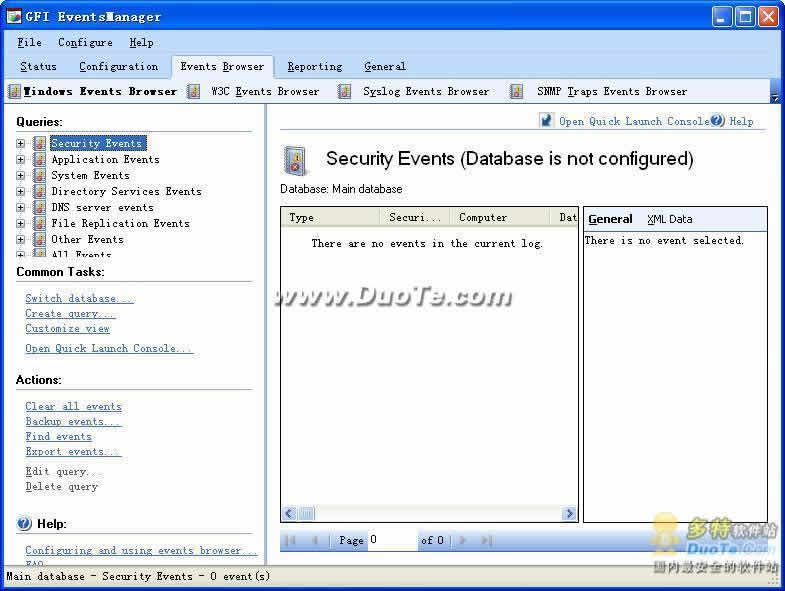Image resolution: width=785 pixels, height=591 pixels.
Task: Expand the File Replication Events node
Action: tap(21, 223)
